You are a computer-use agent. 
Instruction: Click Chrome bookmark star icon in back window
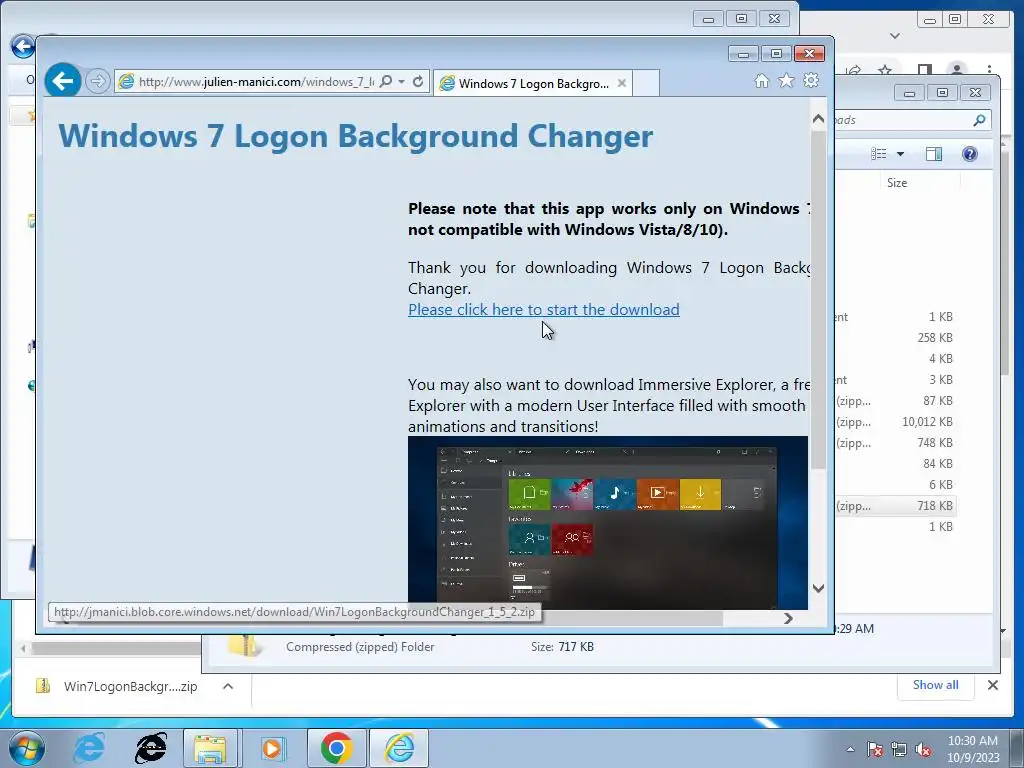coord(885,69)
